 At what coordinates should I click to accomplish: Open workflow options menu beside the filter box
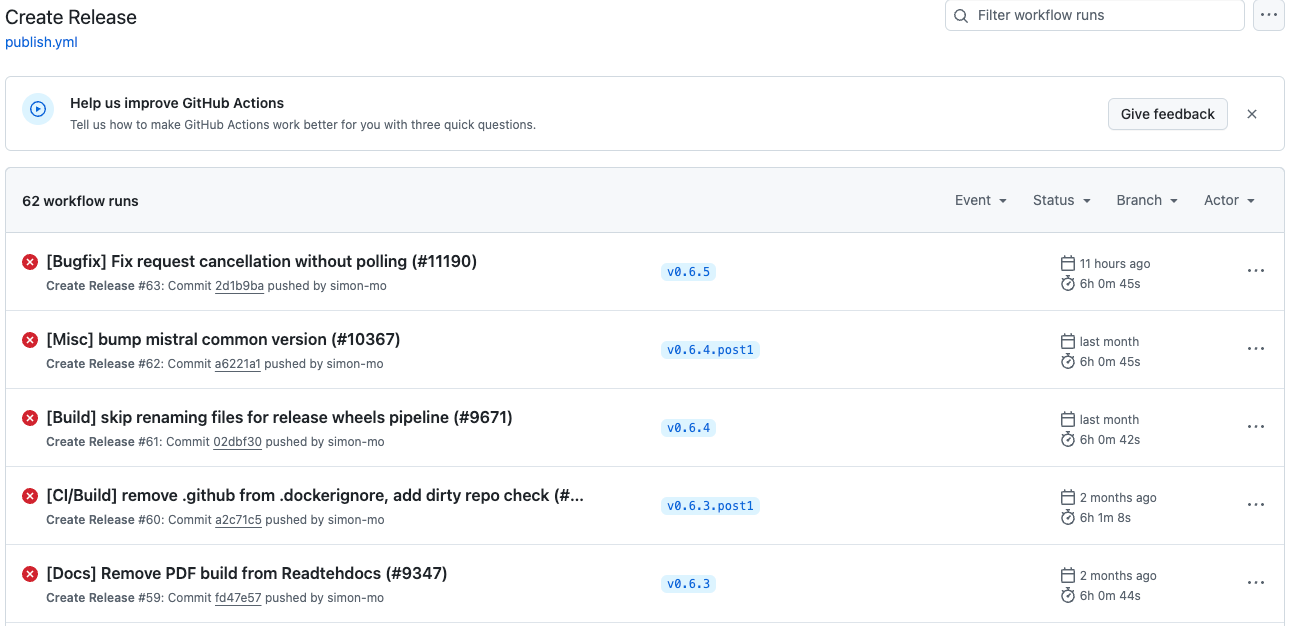point(1268,16)
